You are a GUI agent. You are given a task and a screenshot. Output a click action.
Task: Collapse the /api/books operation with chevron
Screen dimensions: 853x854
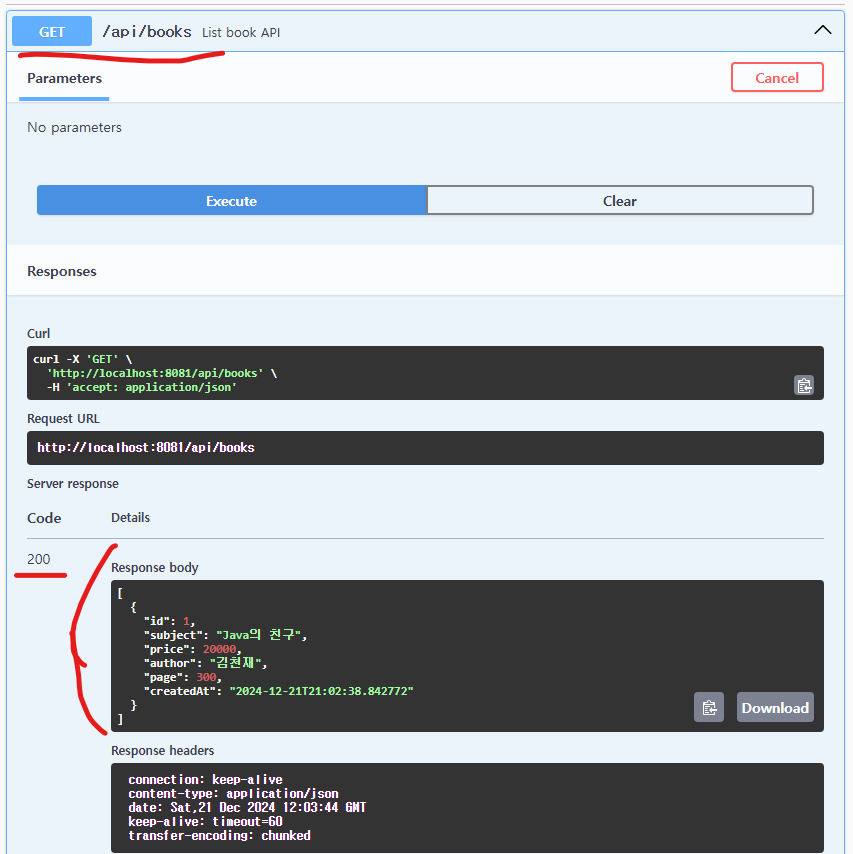tap(822, 30)
